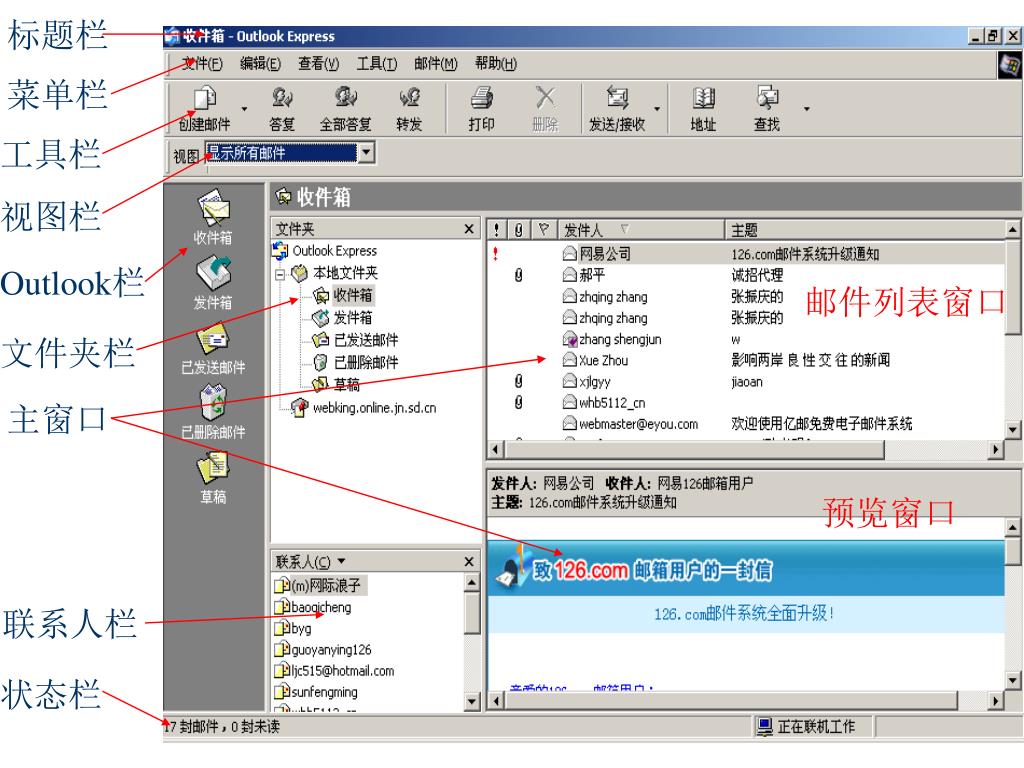
Task: Open the 视图 view combo box 显示所有邮件
Action: (290, 153)
